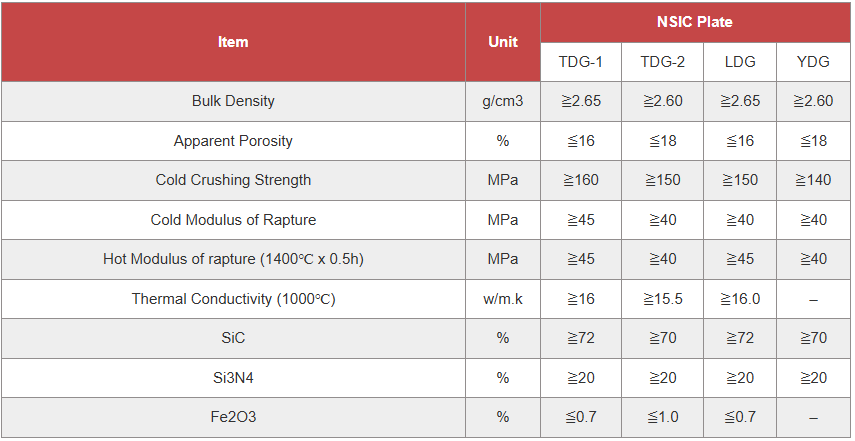Select the SiC row label
The height and width of the screenshot is (441, 855).
click(x=233, y=339)
